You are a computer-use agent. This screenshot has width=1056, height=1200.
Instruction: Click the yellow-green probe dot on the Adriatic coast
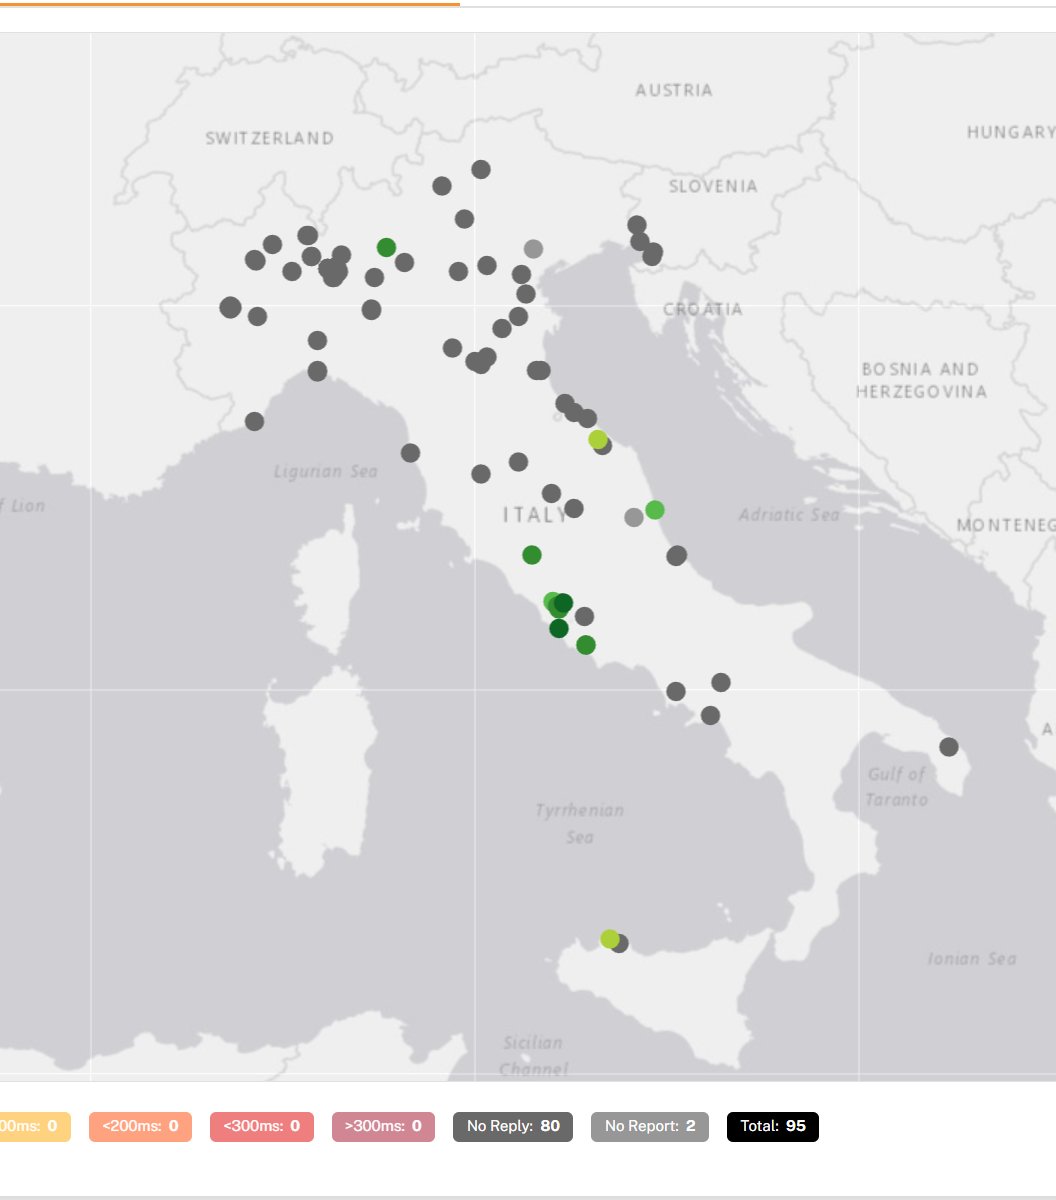[597, 439]
